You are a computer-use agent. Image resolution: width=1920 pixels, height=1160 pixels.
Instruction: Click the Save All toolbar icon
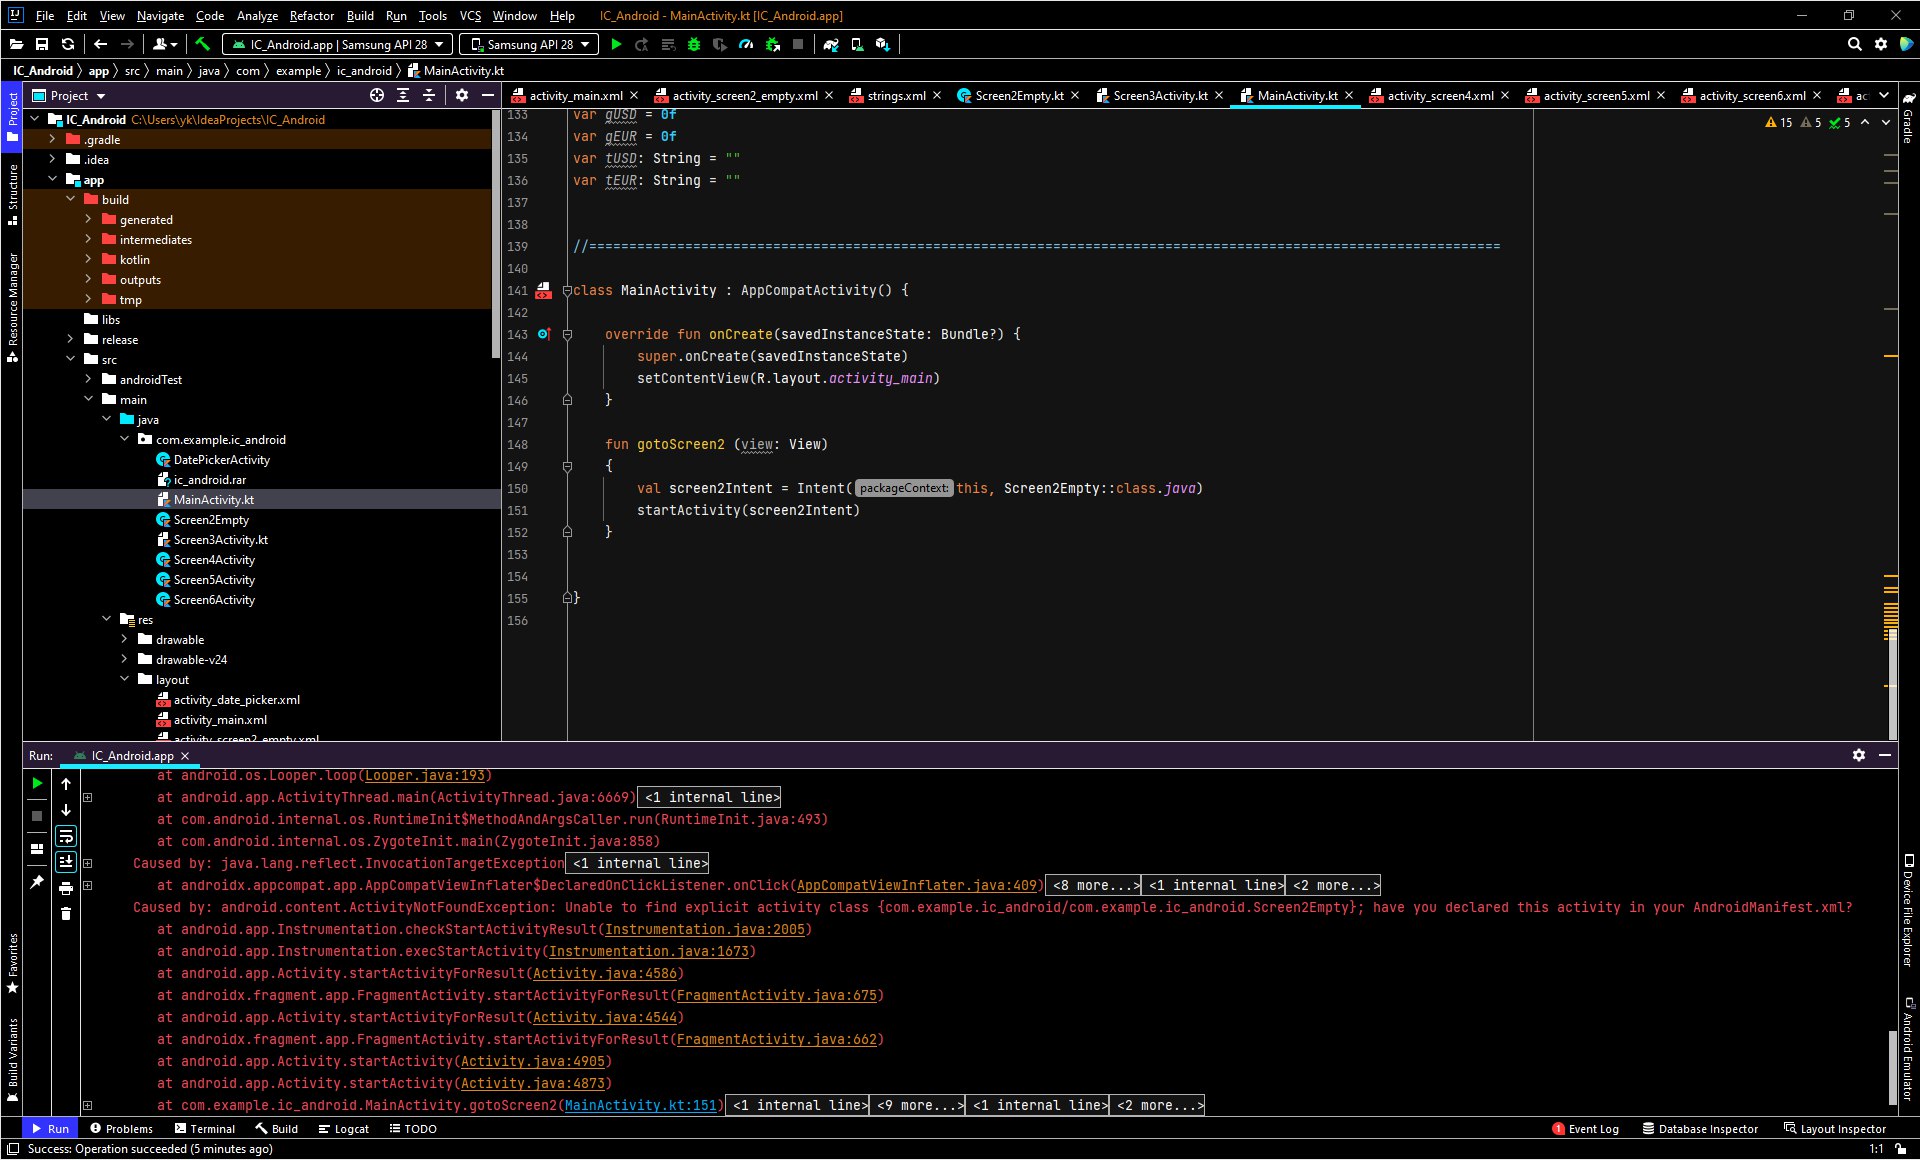pos(42,44)
